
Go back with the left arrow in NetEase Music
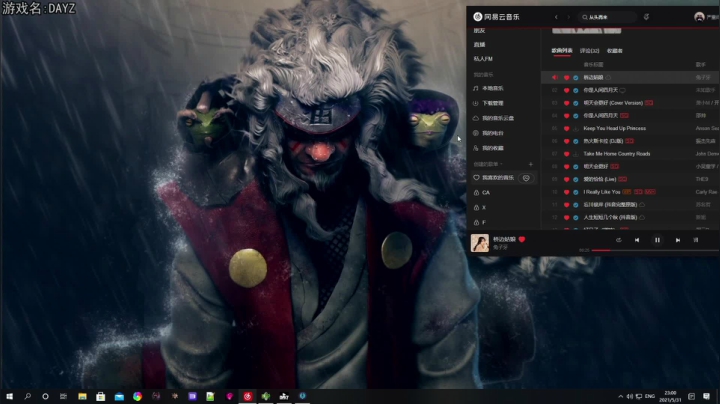pos(556,17)
